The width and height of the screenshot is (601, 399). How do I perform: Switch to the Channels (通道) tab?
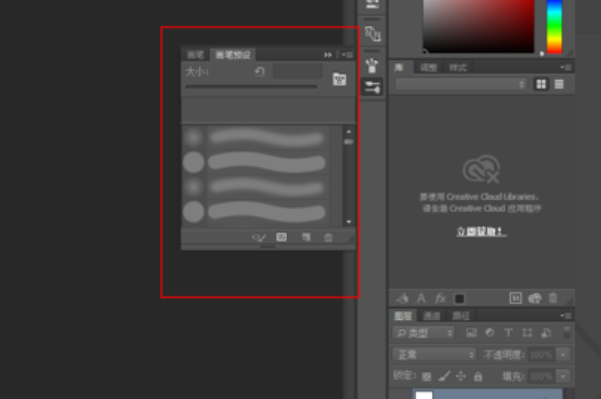point(432,316)
